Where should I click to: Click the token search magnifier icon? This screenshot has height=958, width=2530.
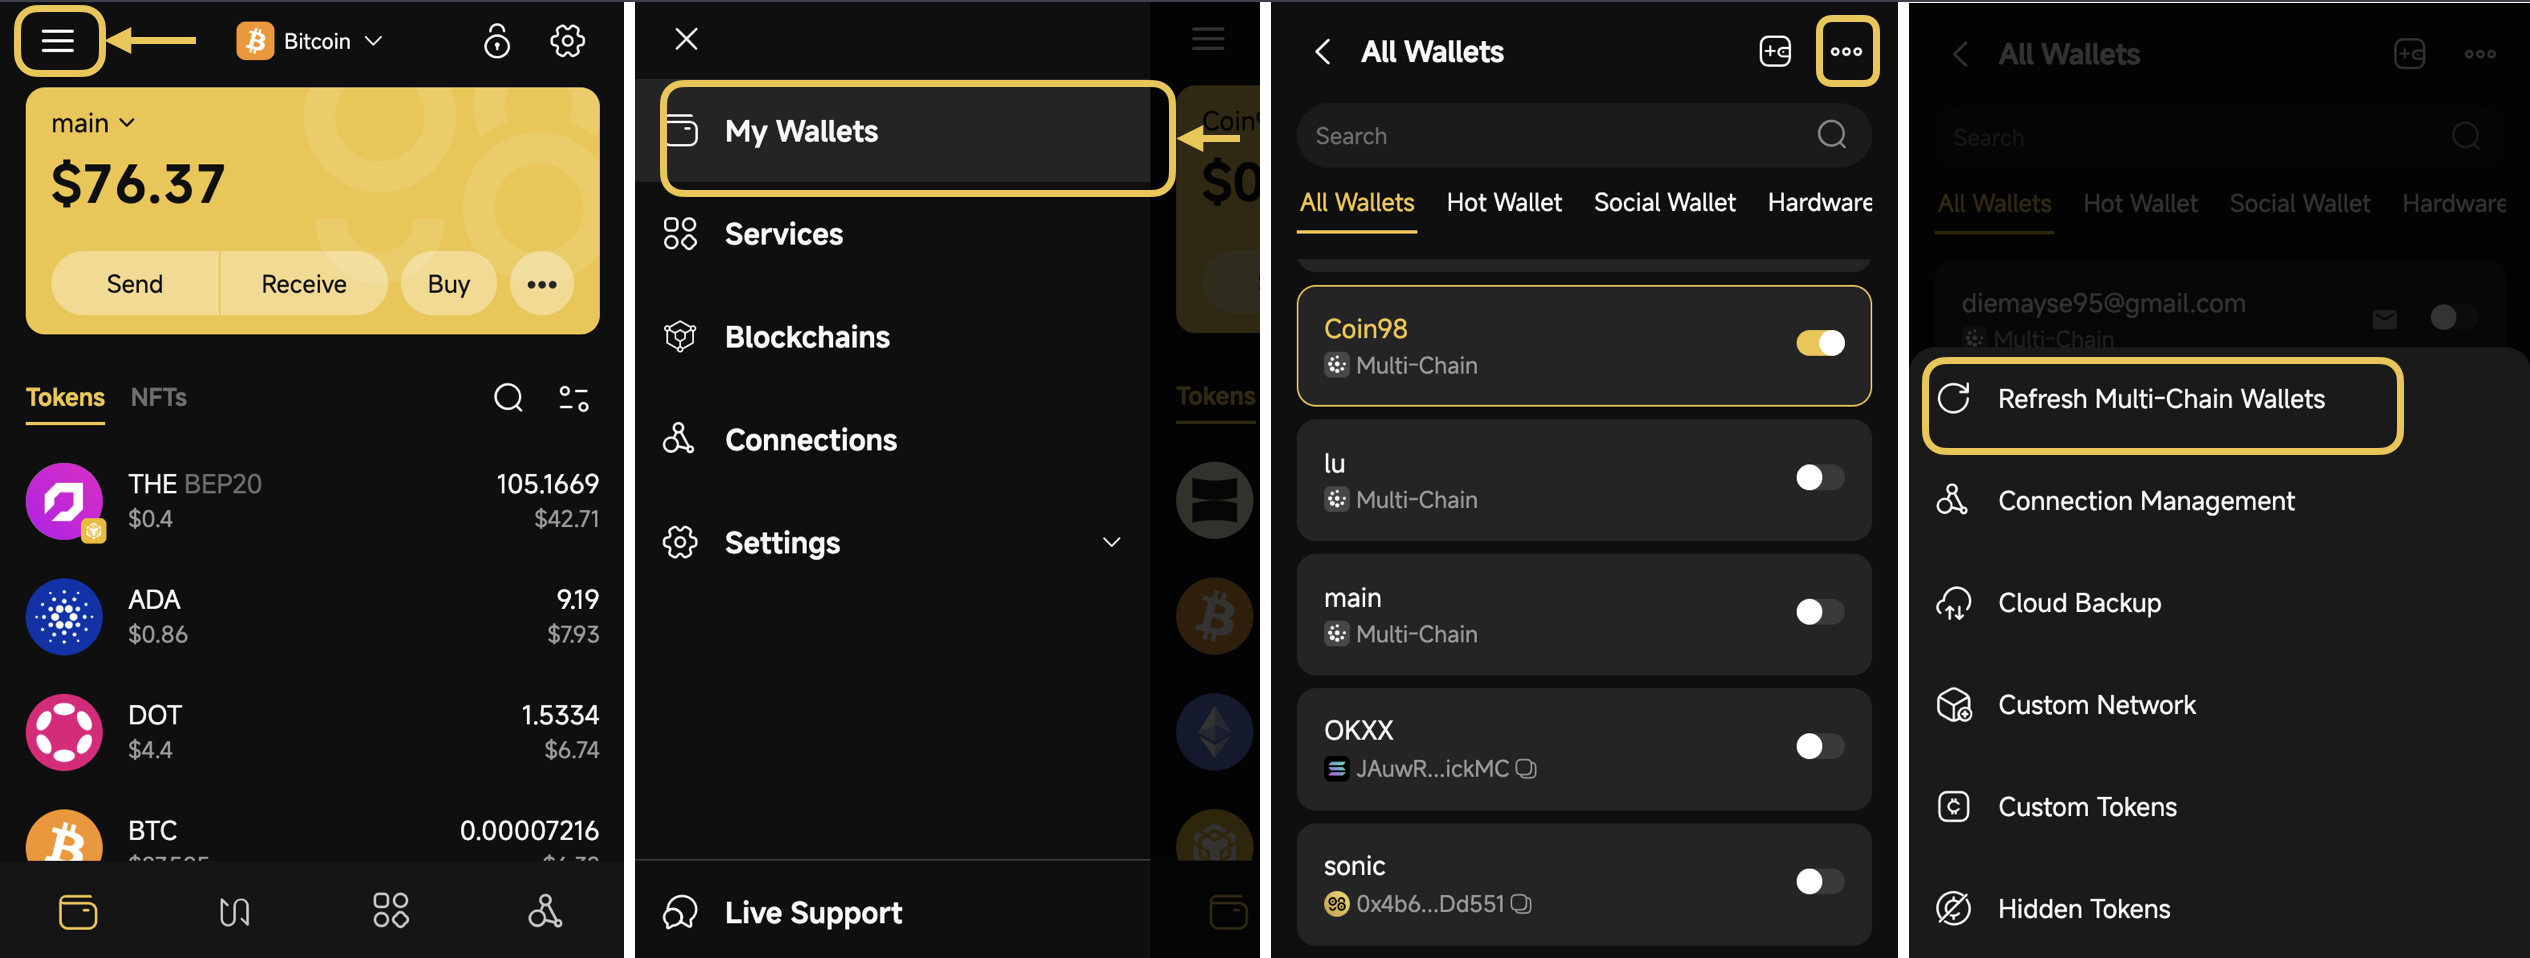click(x=508, y=398)
